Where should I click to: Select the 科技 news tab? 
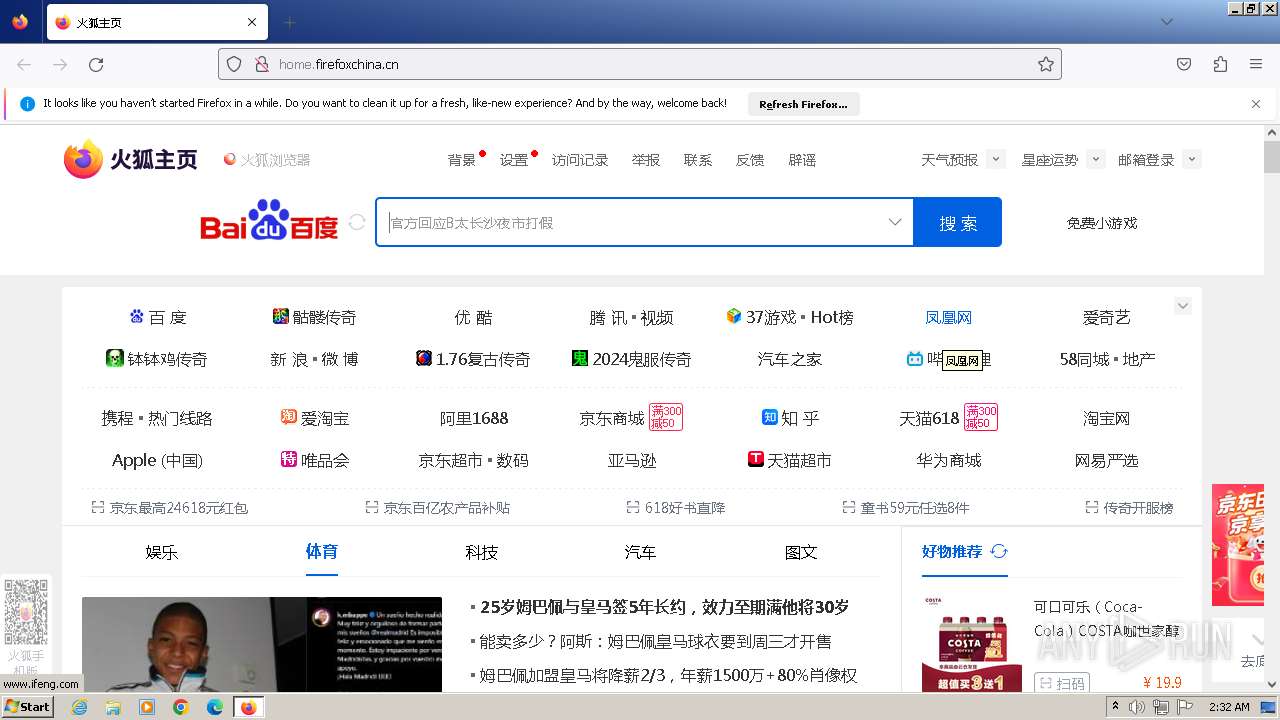pos(481,552)
